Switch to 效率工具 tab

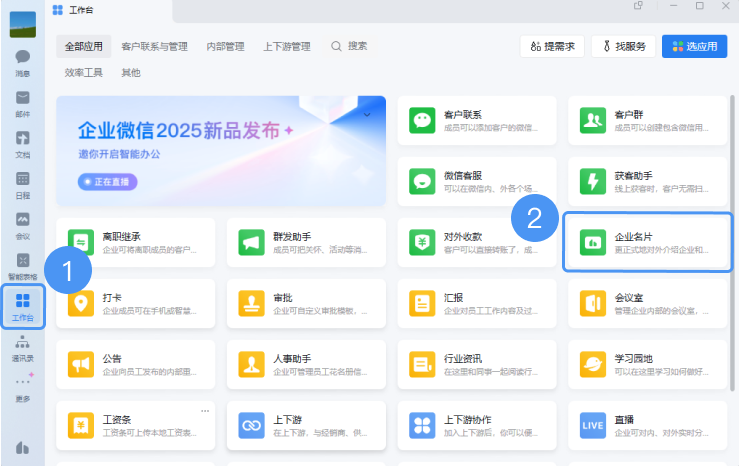(x=83, y=73)
